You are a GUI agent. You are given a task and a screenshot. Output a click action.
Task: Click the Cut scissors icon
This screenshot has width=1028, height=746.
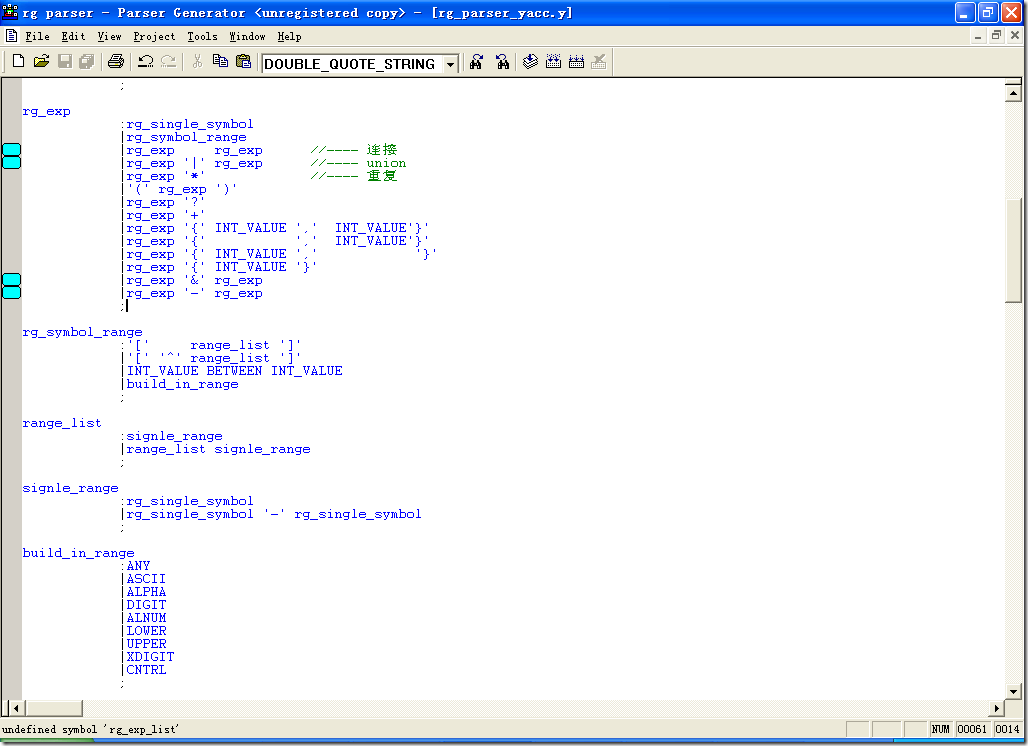(197, 62)
